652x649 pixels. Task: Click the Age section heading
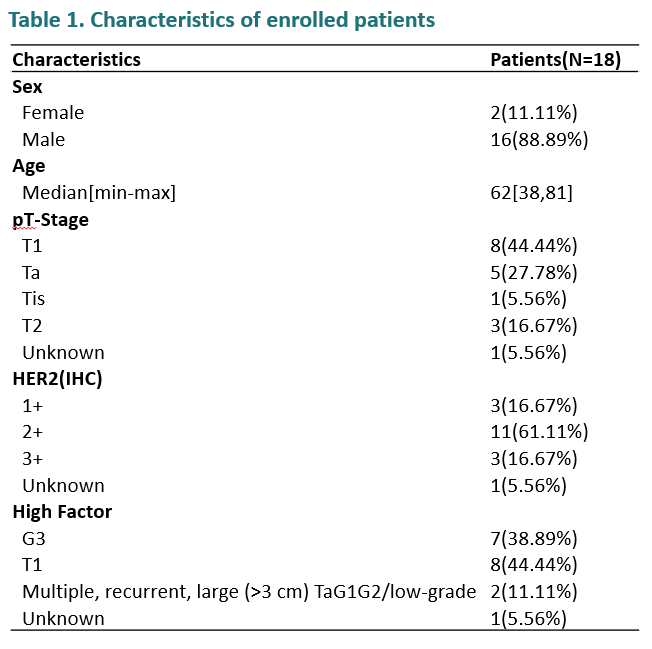click(29, 166)
